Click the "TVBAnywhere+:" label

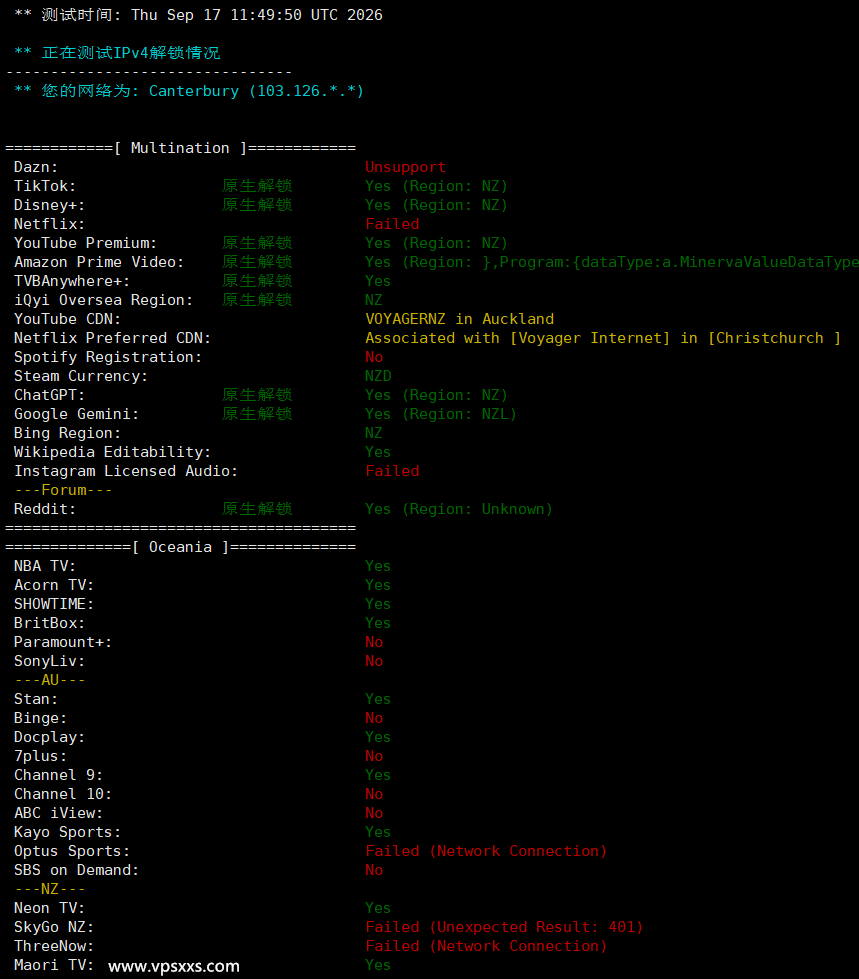point(72,282)
